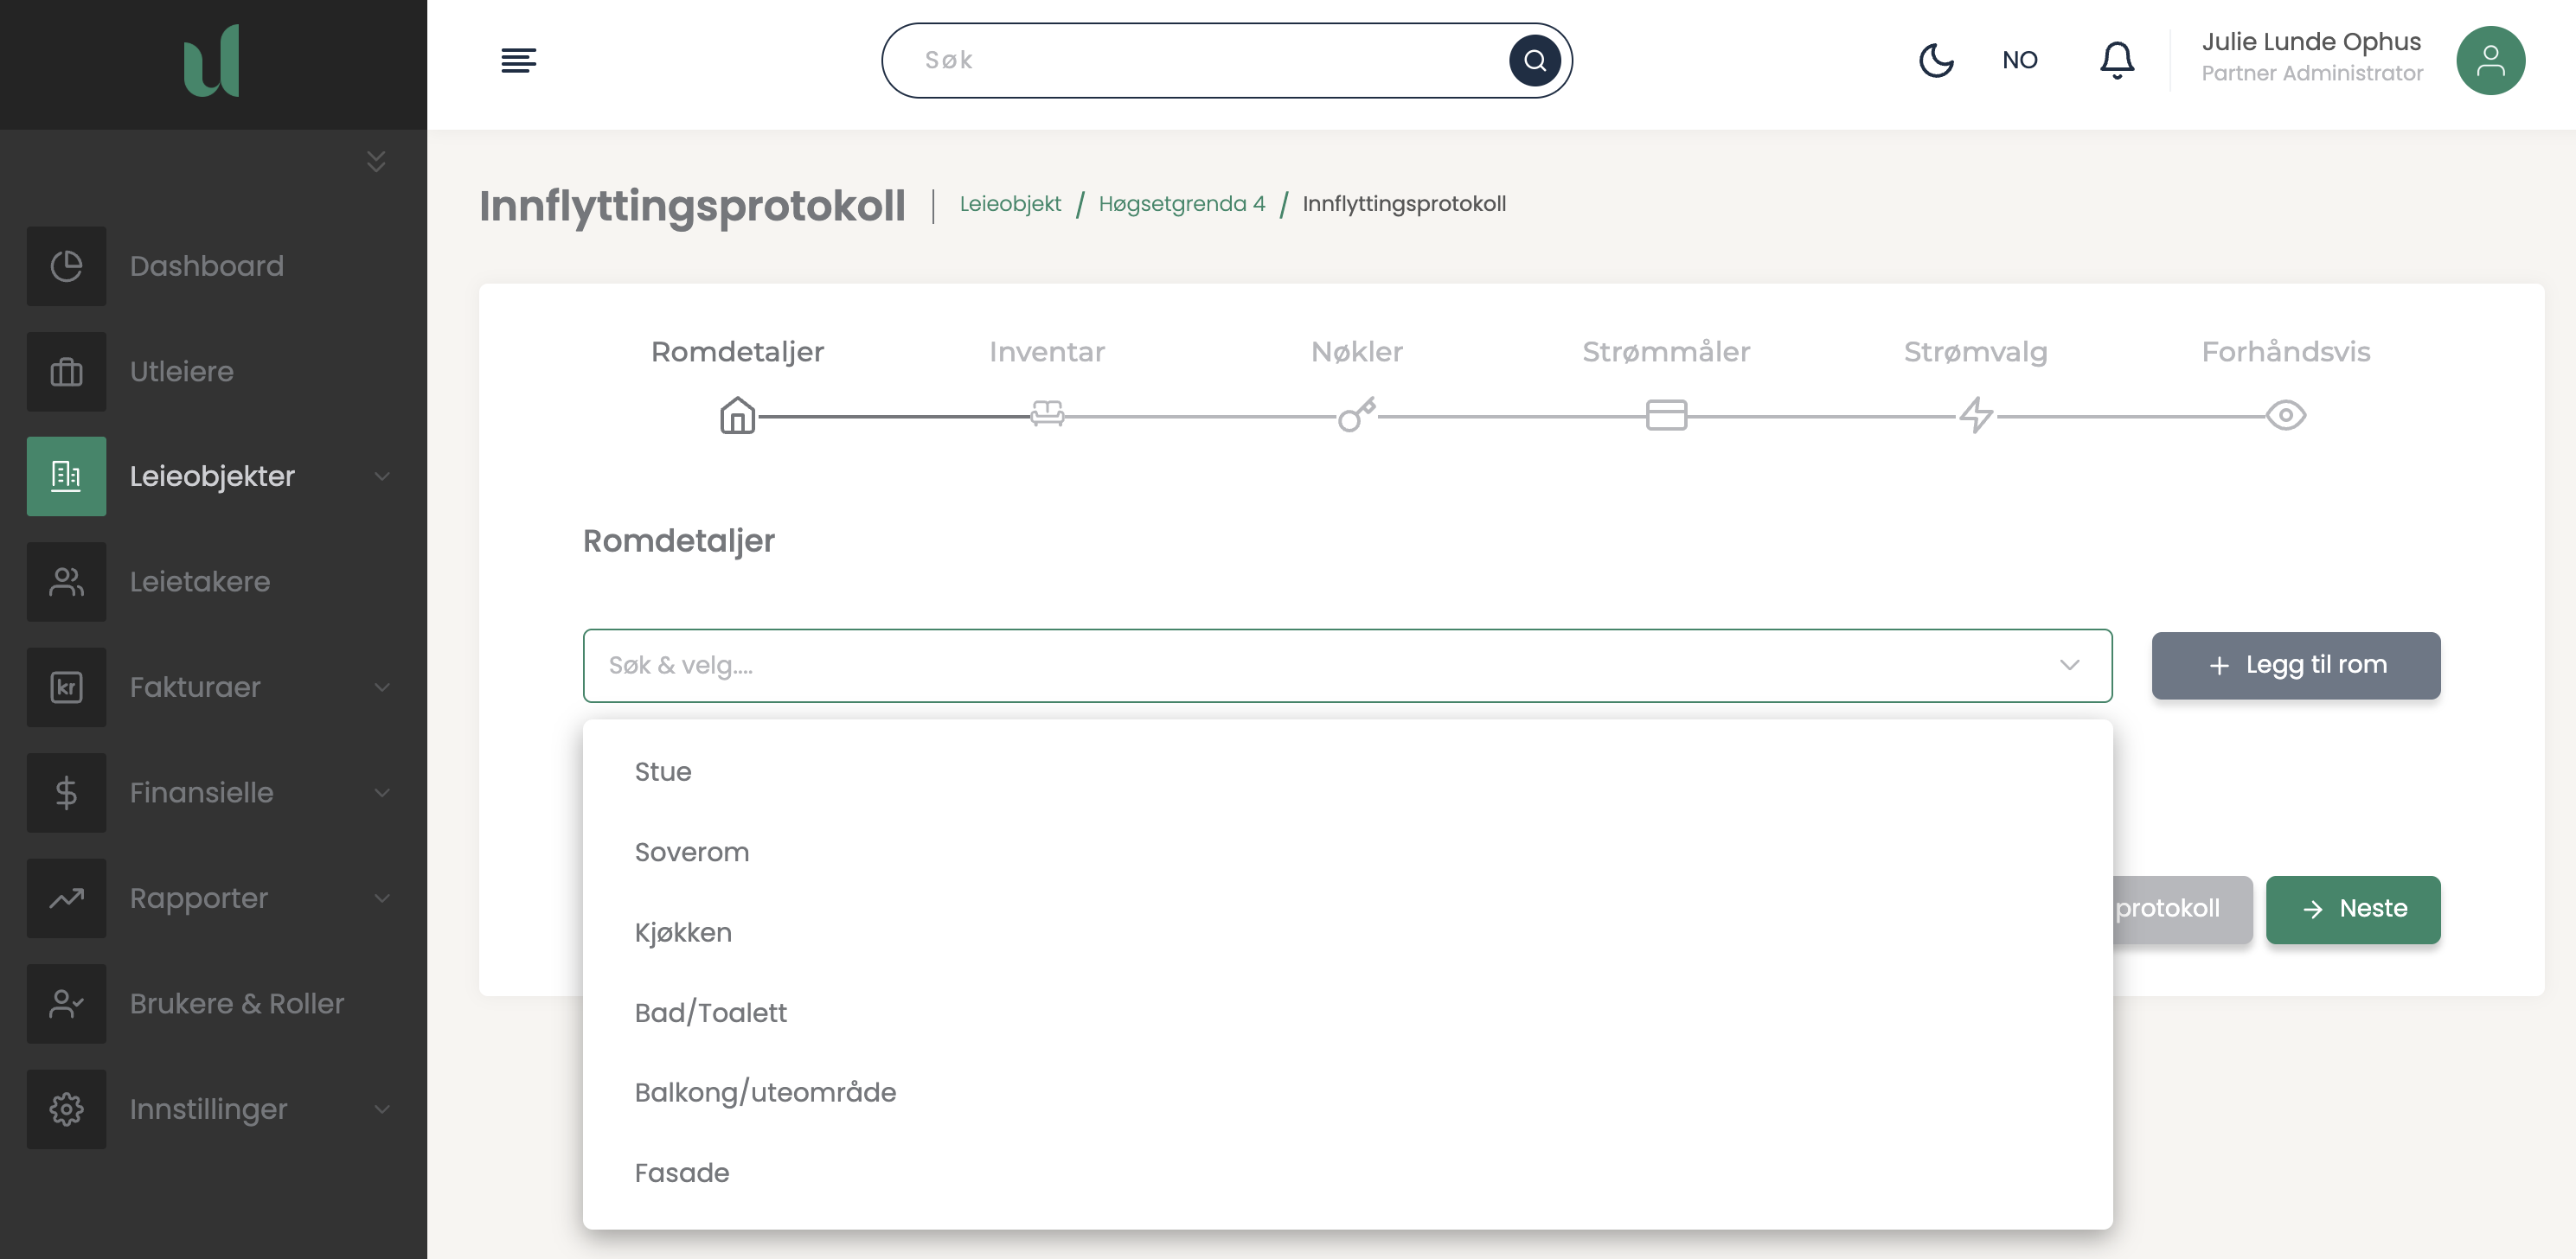The image size is (2576, 1259).
Task: Expand the Innstillinger submenu
Action: tap(382, 1109)
